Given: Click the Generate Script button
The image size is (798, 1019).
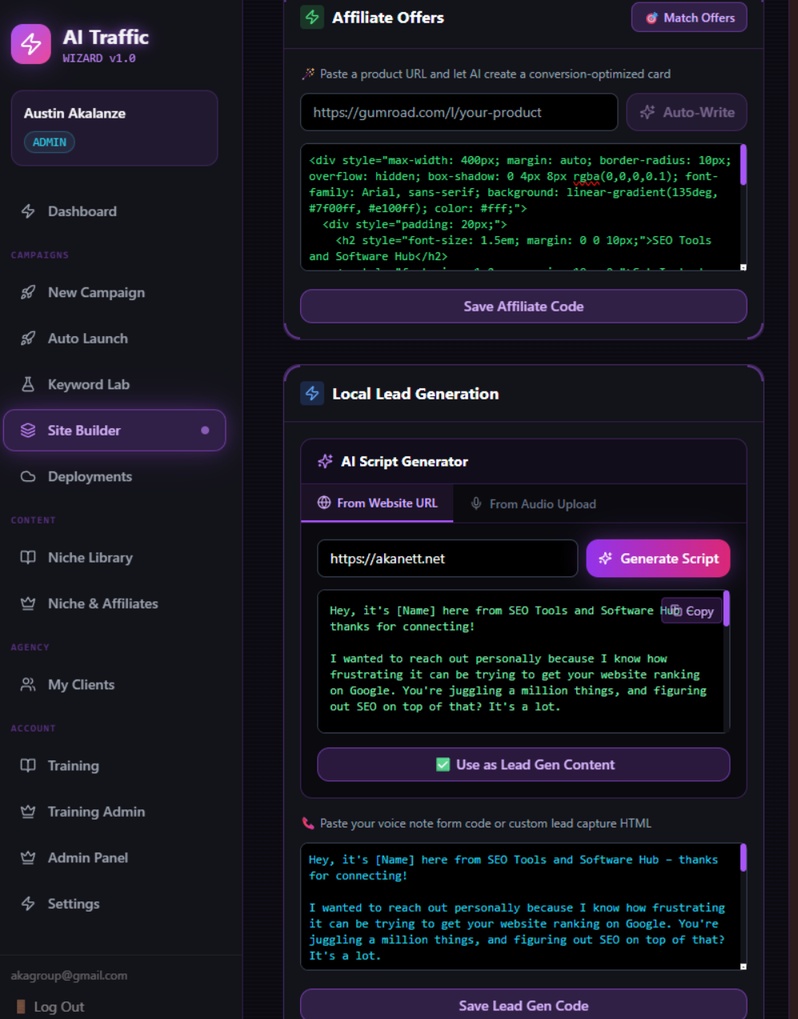Looking at the screenshot, I should [x=658, y=559].
